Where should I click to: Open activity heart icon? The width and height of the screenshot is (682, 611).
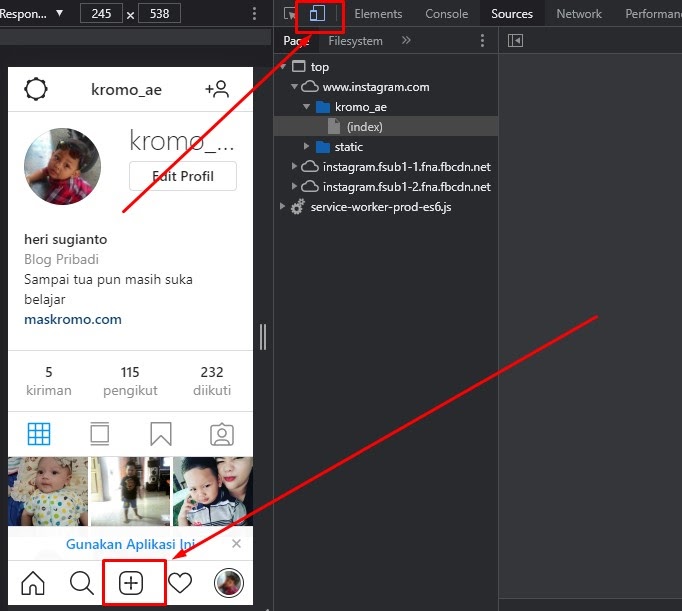pyautogui.click(x=180, y=583)
